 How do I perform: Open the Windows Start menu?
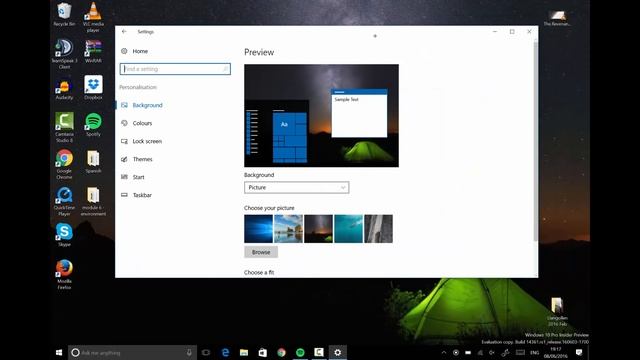(59, 352)
